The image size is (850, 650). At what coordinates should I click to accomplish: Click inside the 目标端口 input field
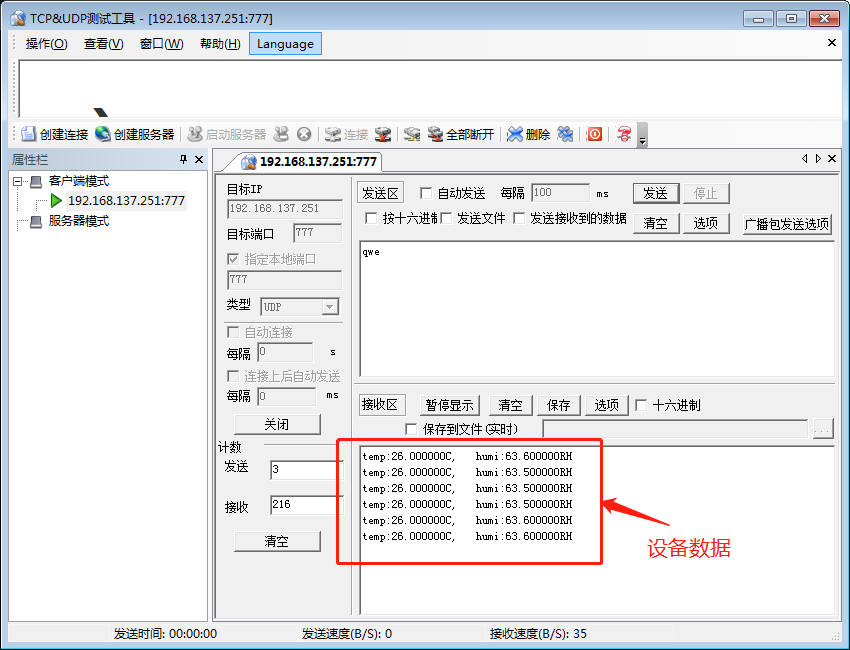[x=317, y=231]
